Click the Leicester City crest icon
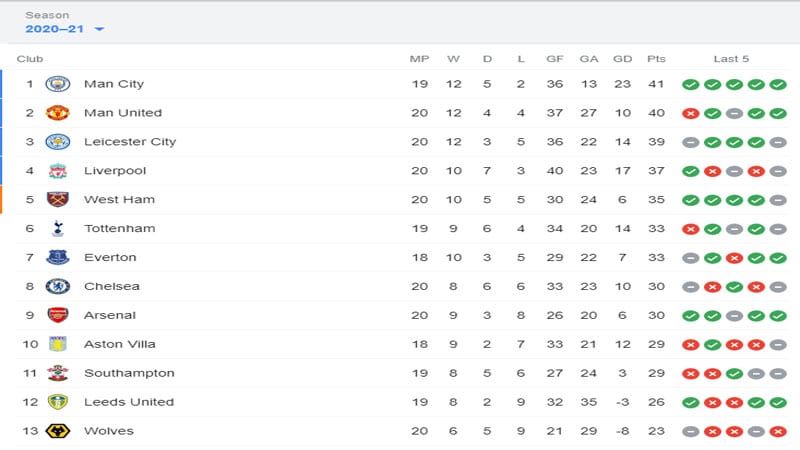Image resolution: width=800 pixels, height=450 pixels. [x=58, y=142]
